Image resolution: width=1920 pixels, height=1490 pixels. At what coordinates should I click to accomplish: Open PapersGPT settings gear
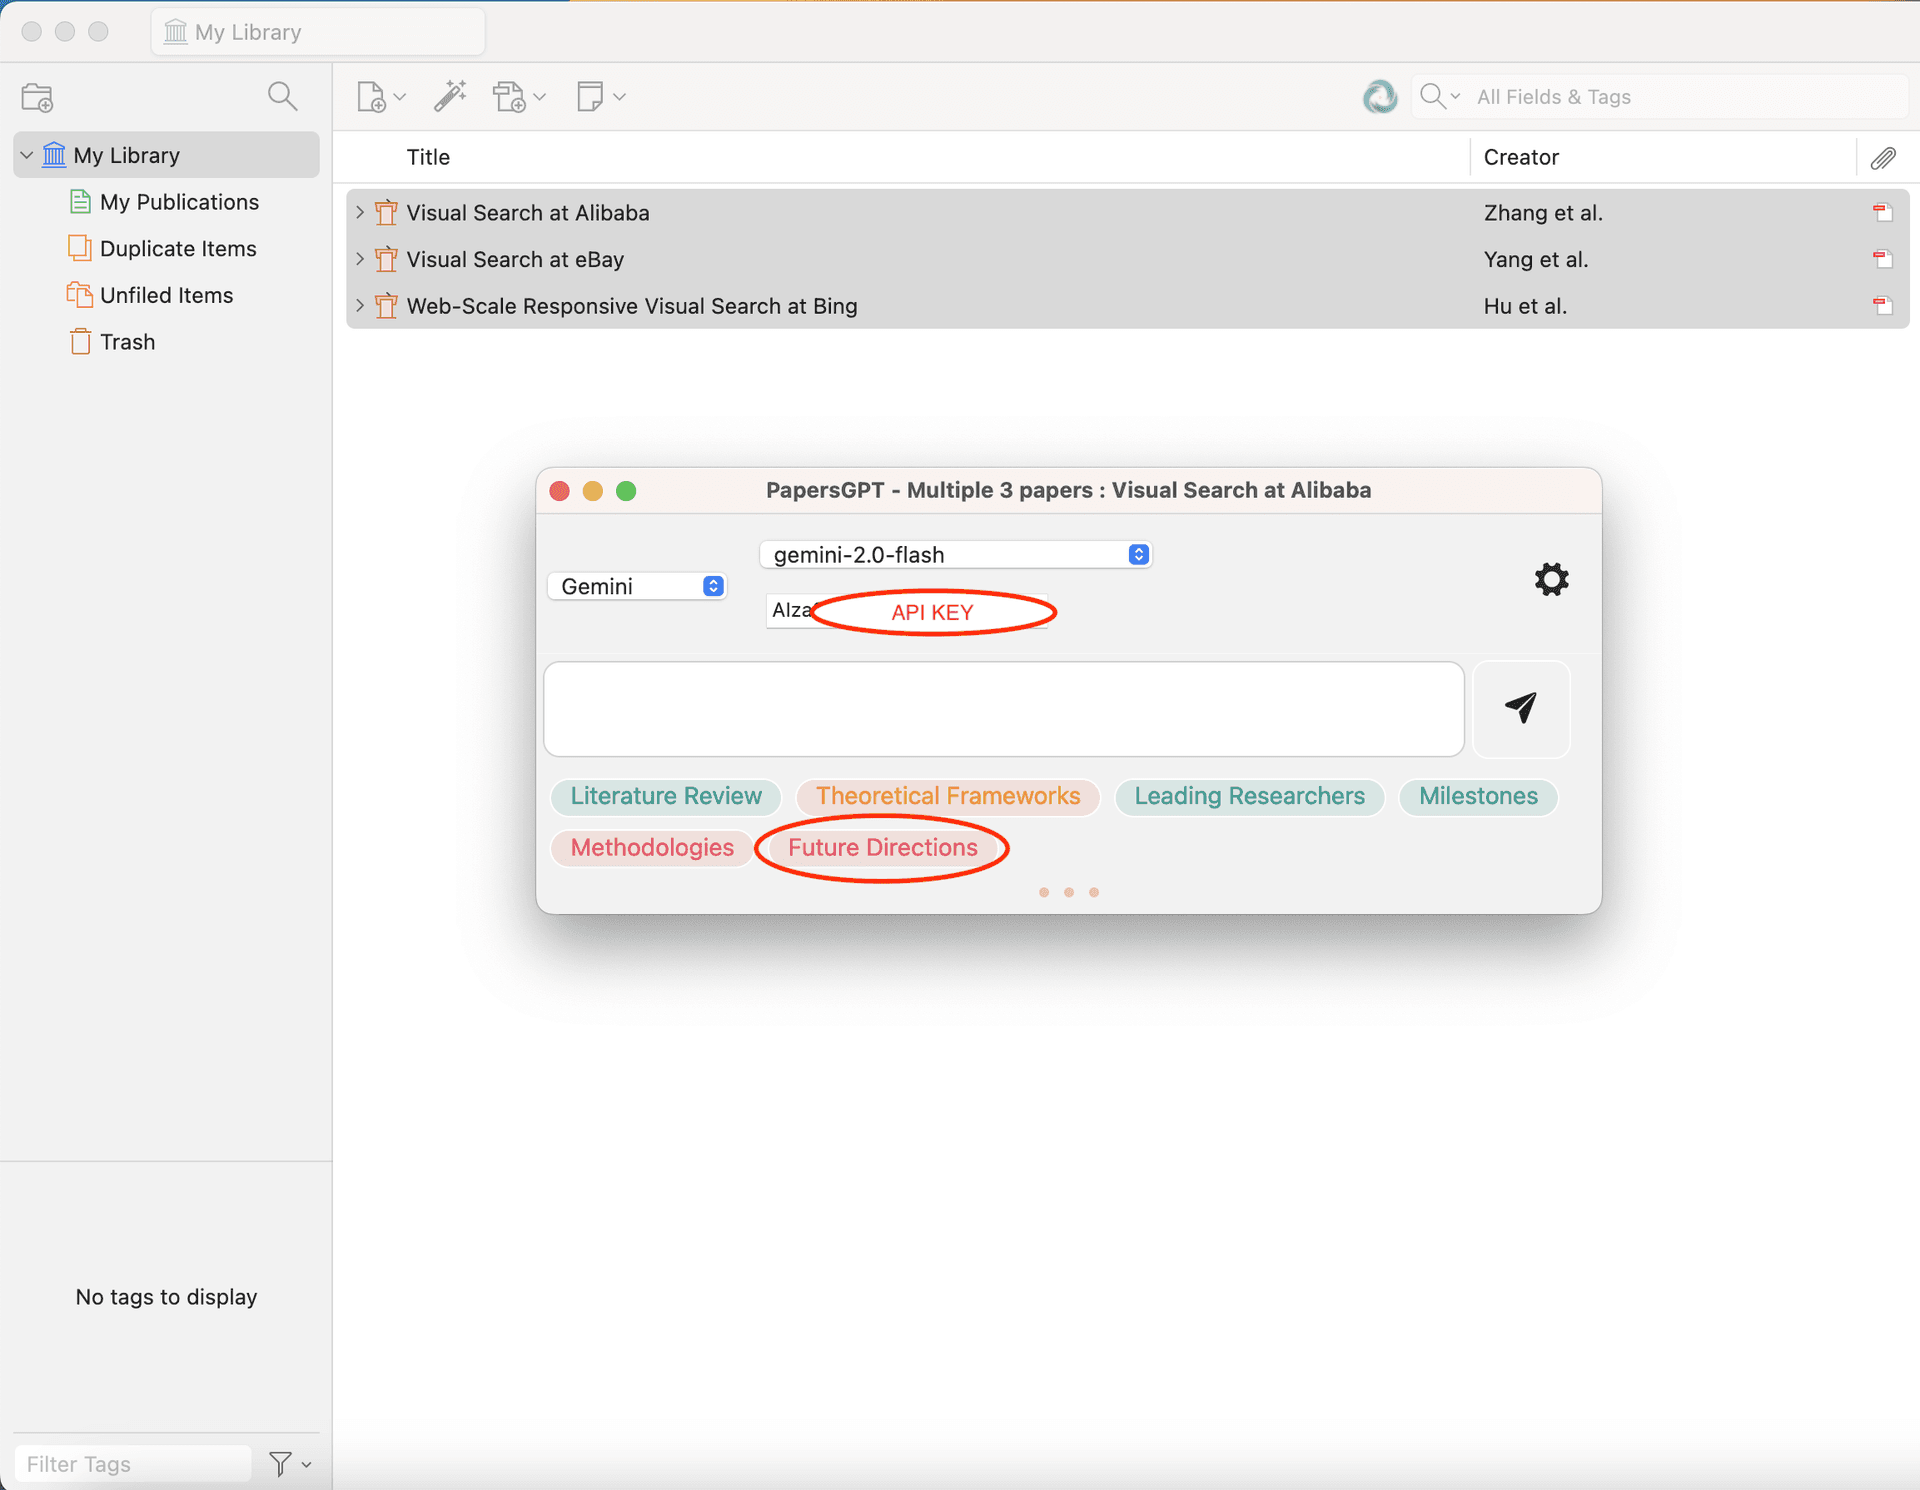pyautogui.click(x=1551, y=579)
